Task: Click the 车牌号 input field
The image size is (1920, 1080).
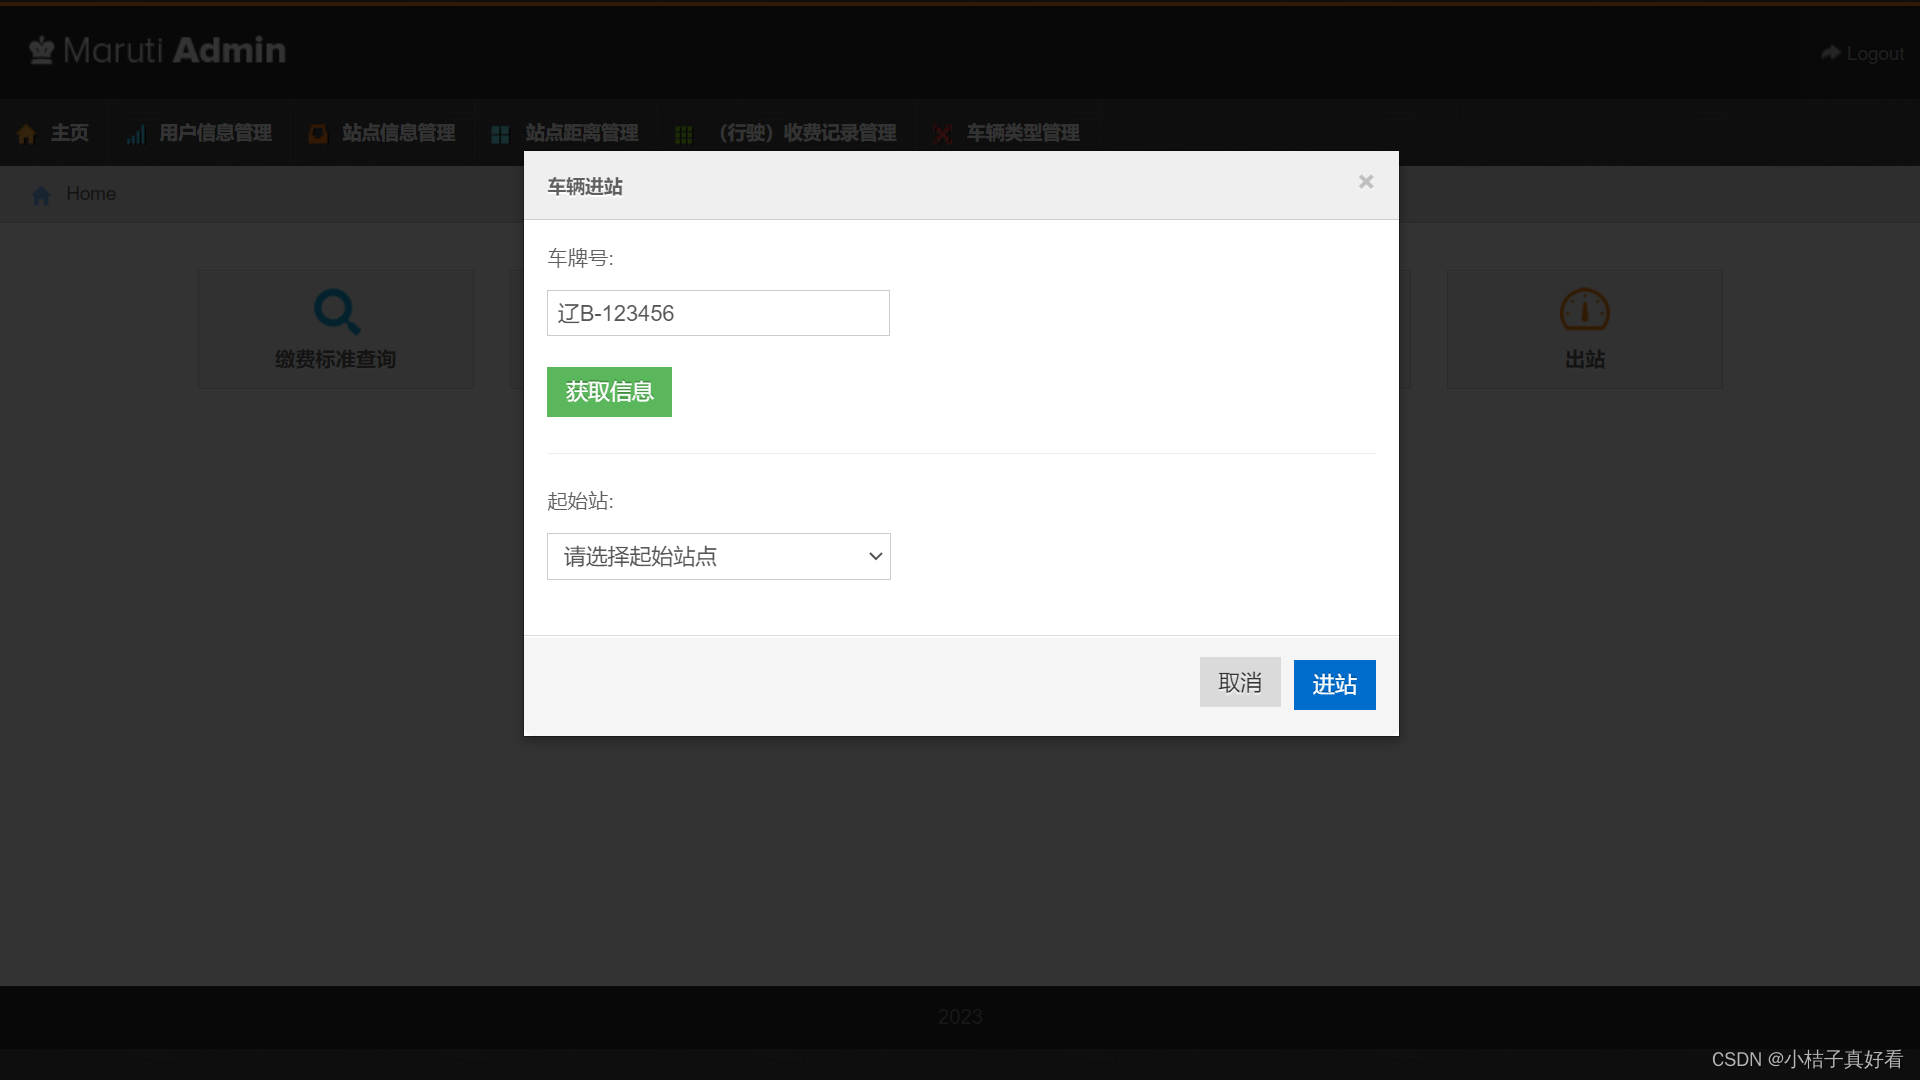Action: [x=718, y=313]
